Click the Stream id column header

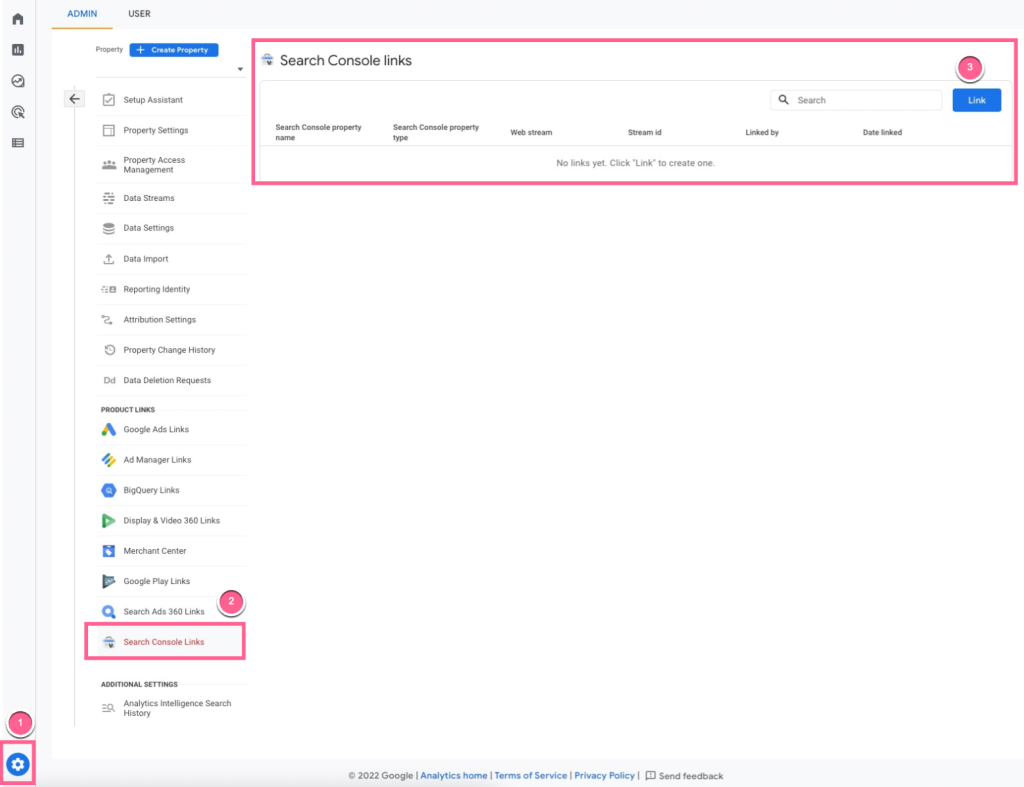tap(645, 133)
